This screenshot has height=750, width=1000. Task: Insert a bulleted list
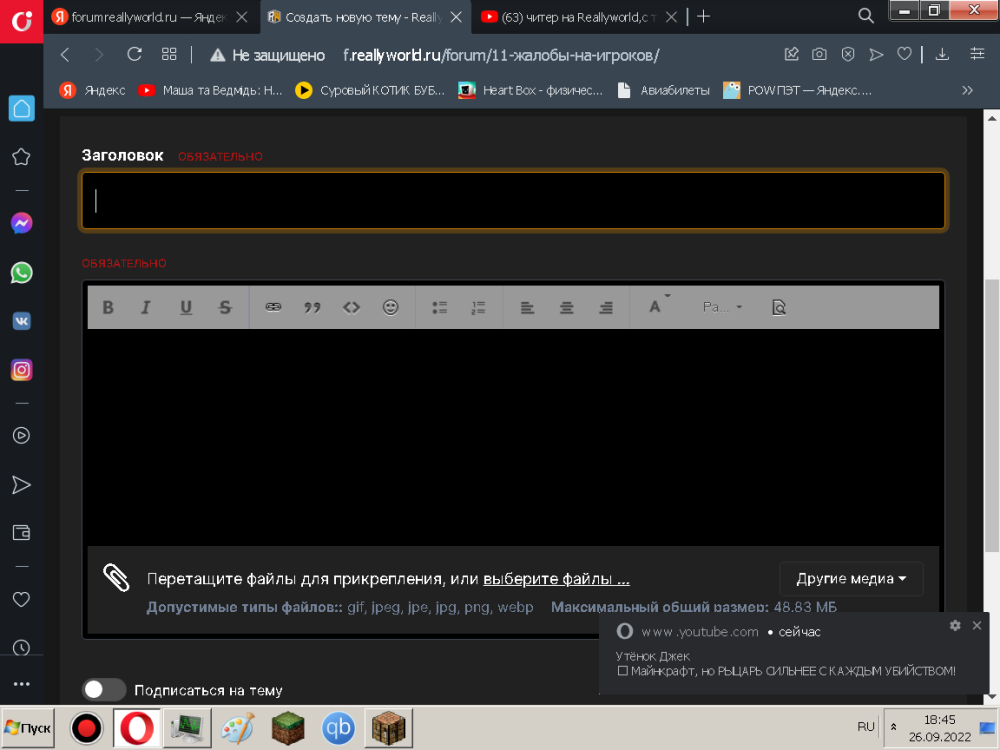(439, 307)
